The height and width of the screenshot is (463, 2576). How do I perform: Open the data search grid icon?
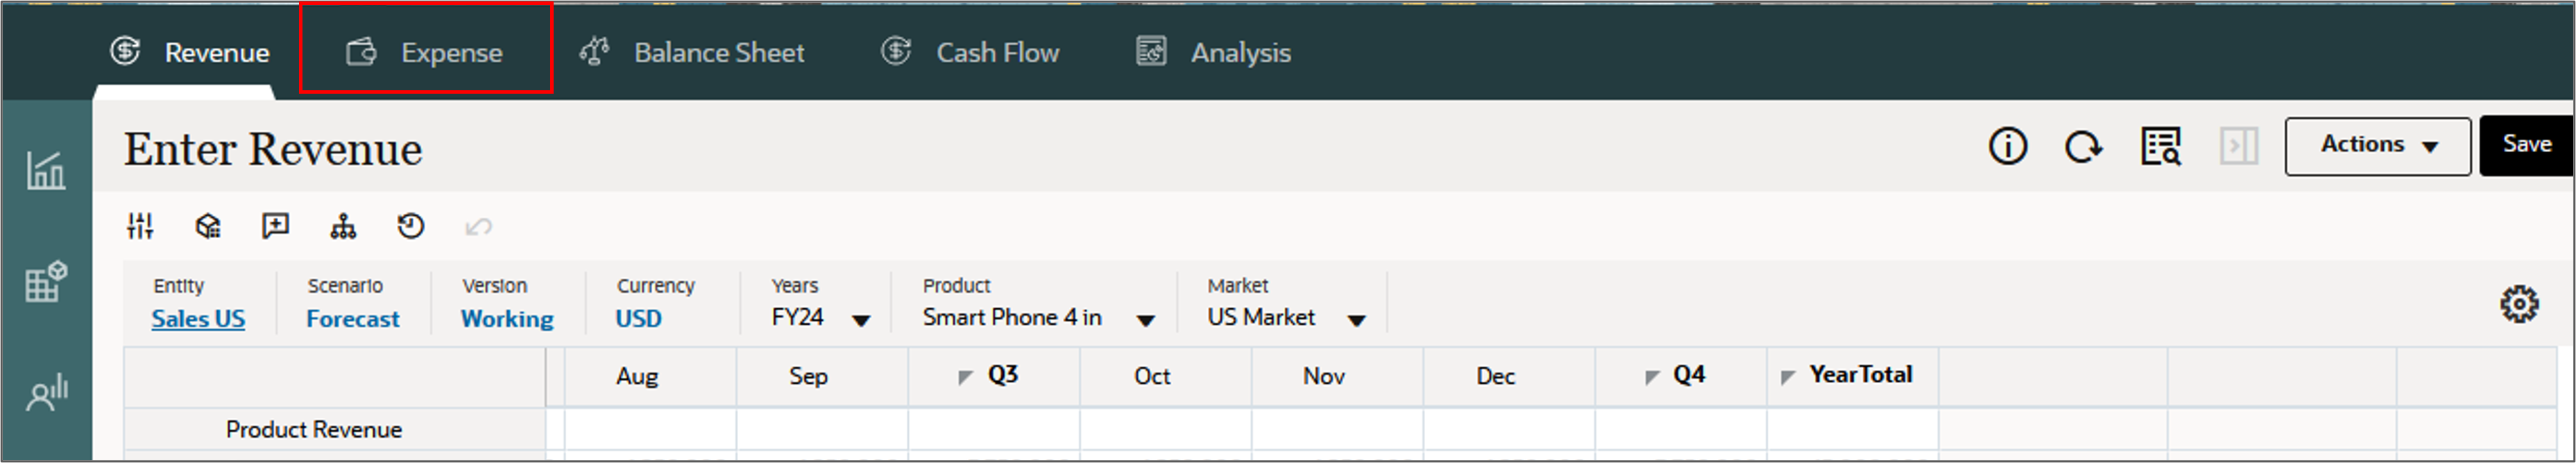click(x=2160, y=147)
